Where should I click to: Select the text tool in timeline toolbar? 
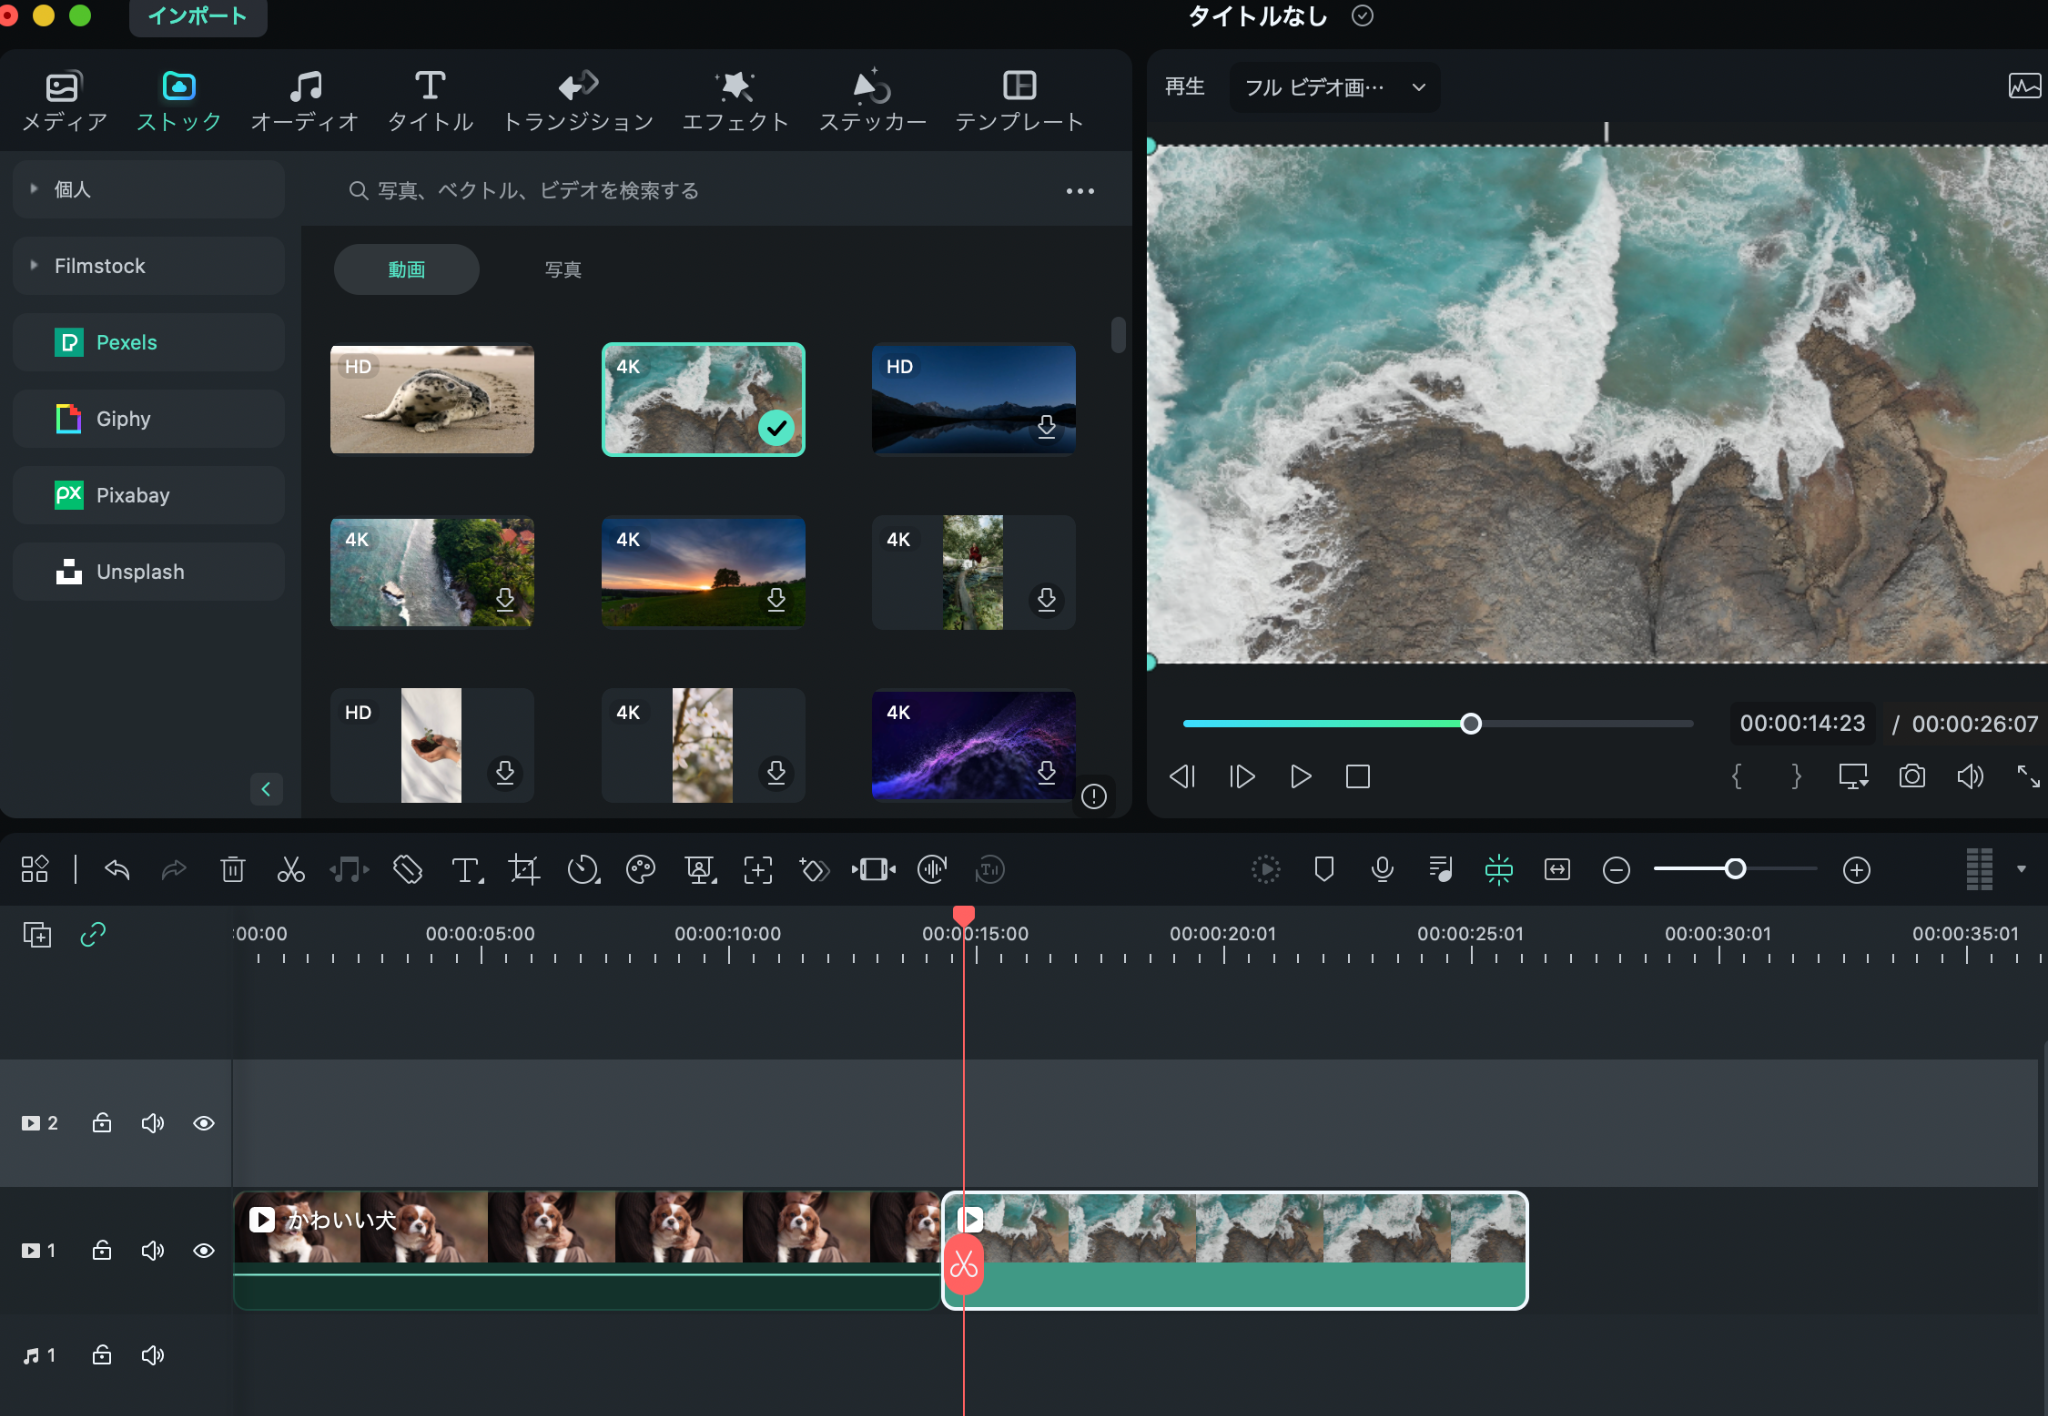(x=466, y=870)
